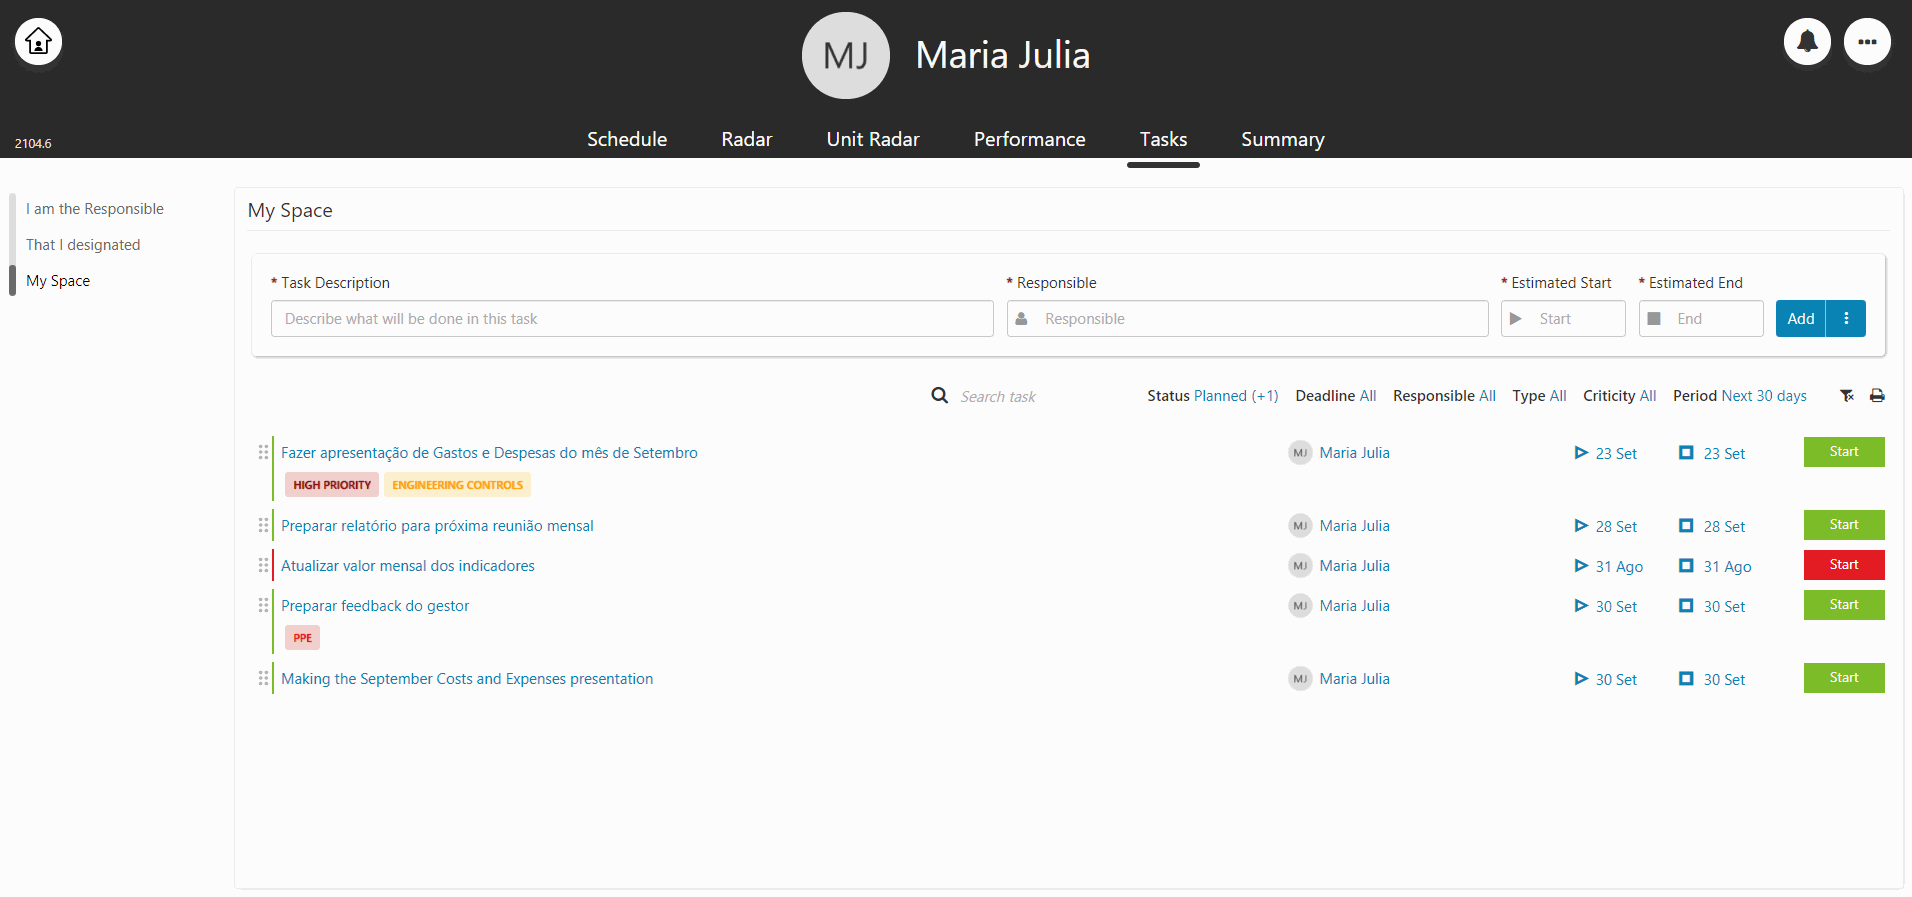
Task: Select 'My Space' in sidebar
Action: [x=58, y=281]
